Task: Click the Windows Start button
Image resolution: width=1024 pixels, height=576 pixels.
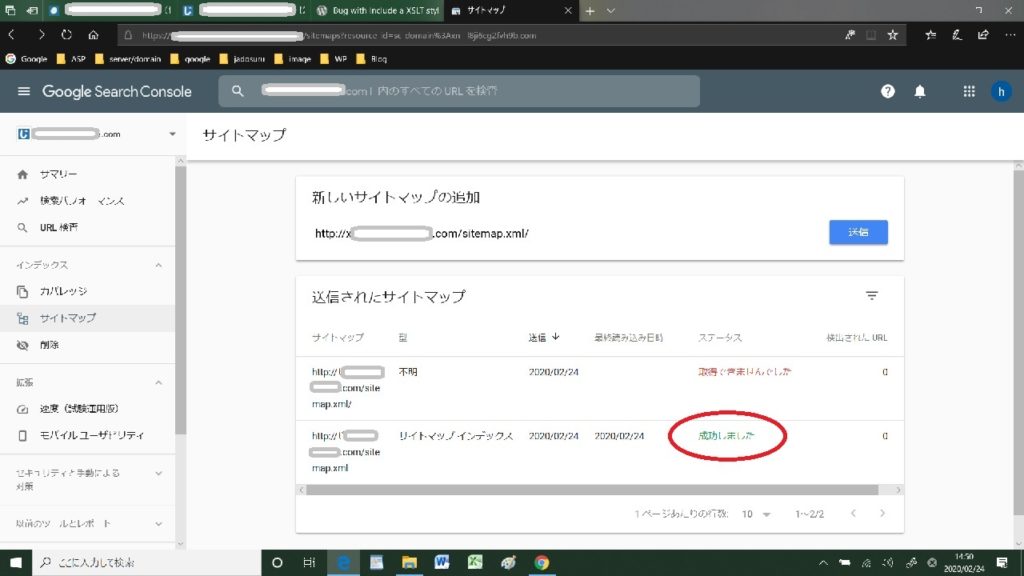Action: 15,562
